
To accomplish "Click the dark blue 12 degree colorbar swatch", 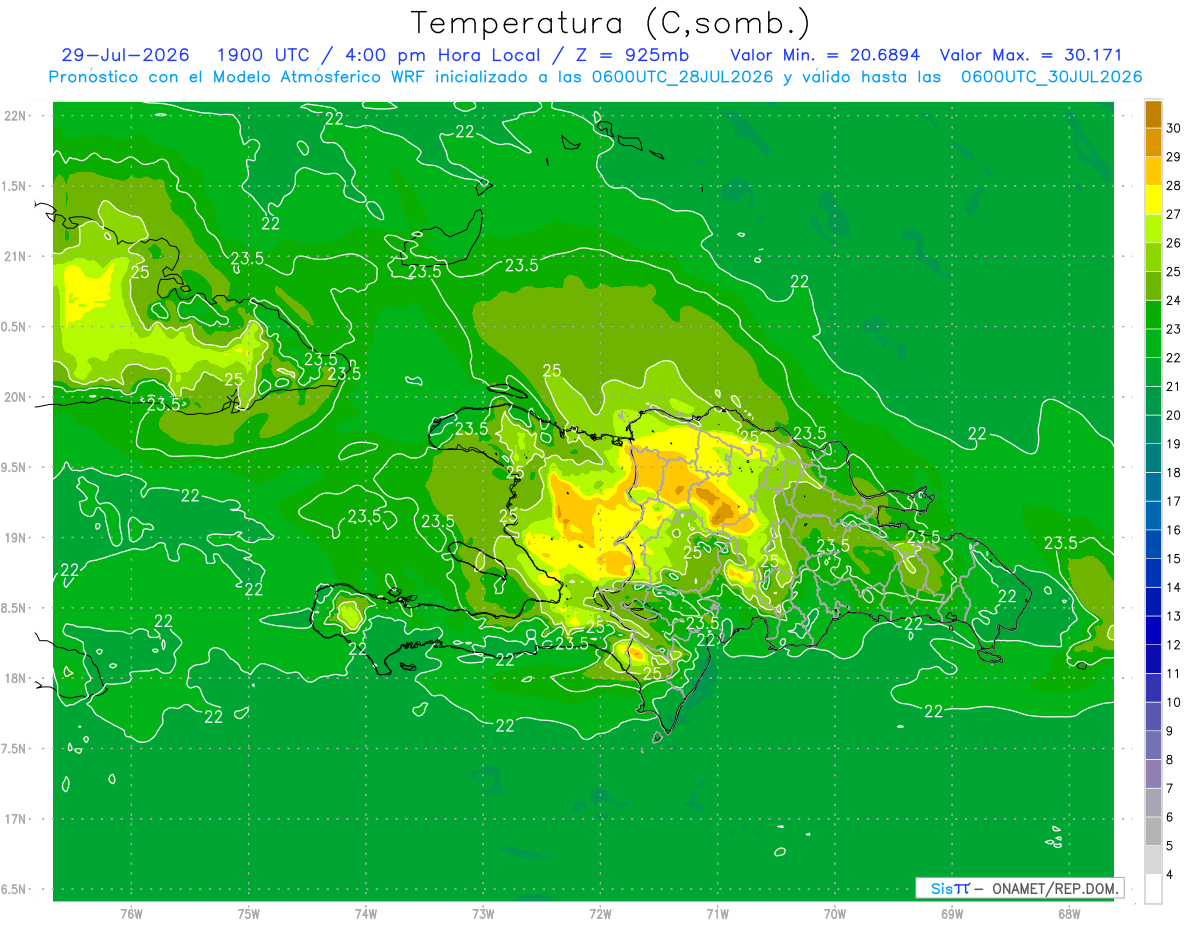I will click(1153, 631).
